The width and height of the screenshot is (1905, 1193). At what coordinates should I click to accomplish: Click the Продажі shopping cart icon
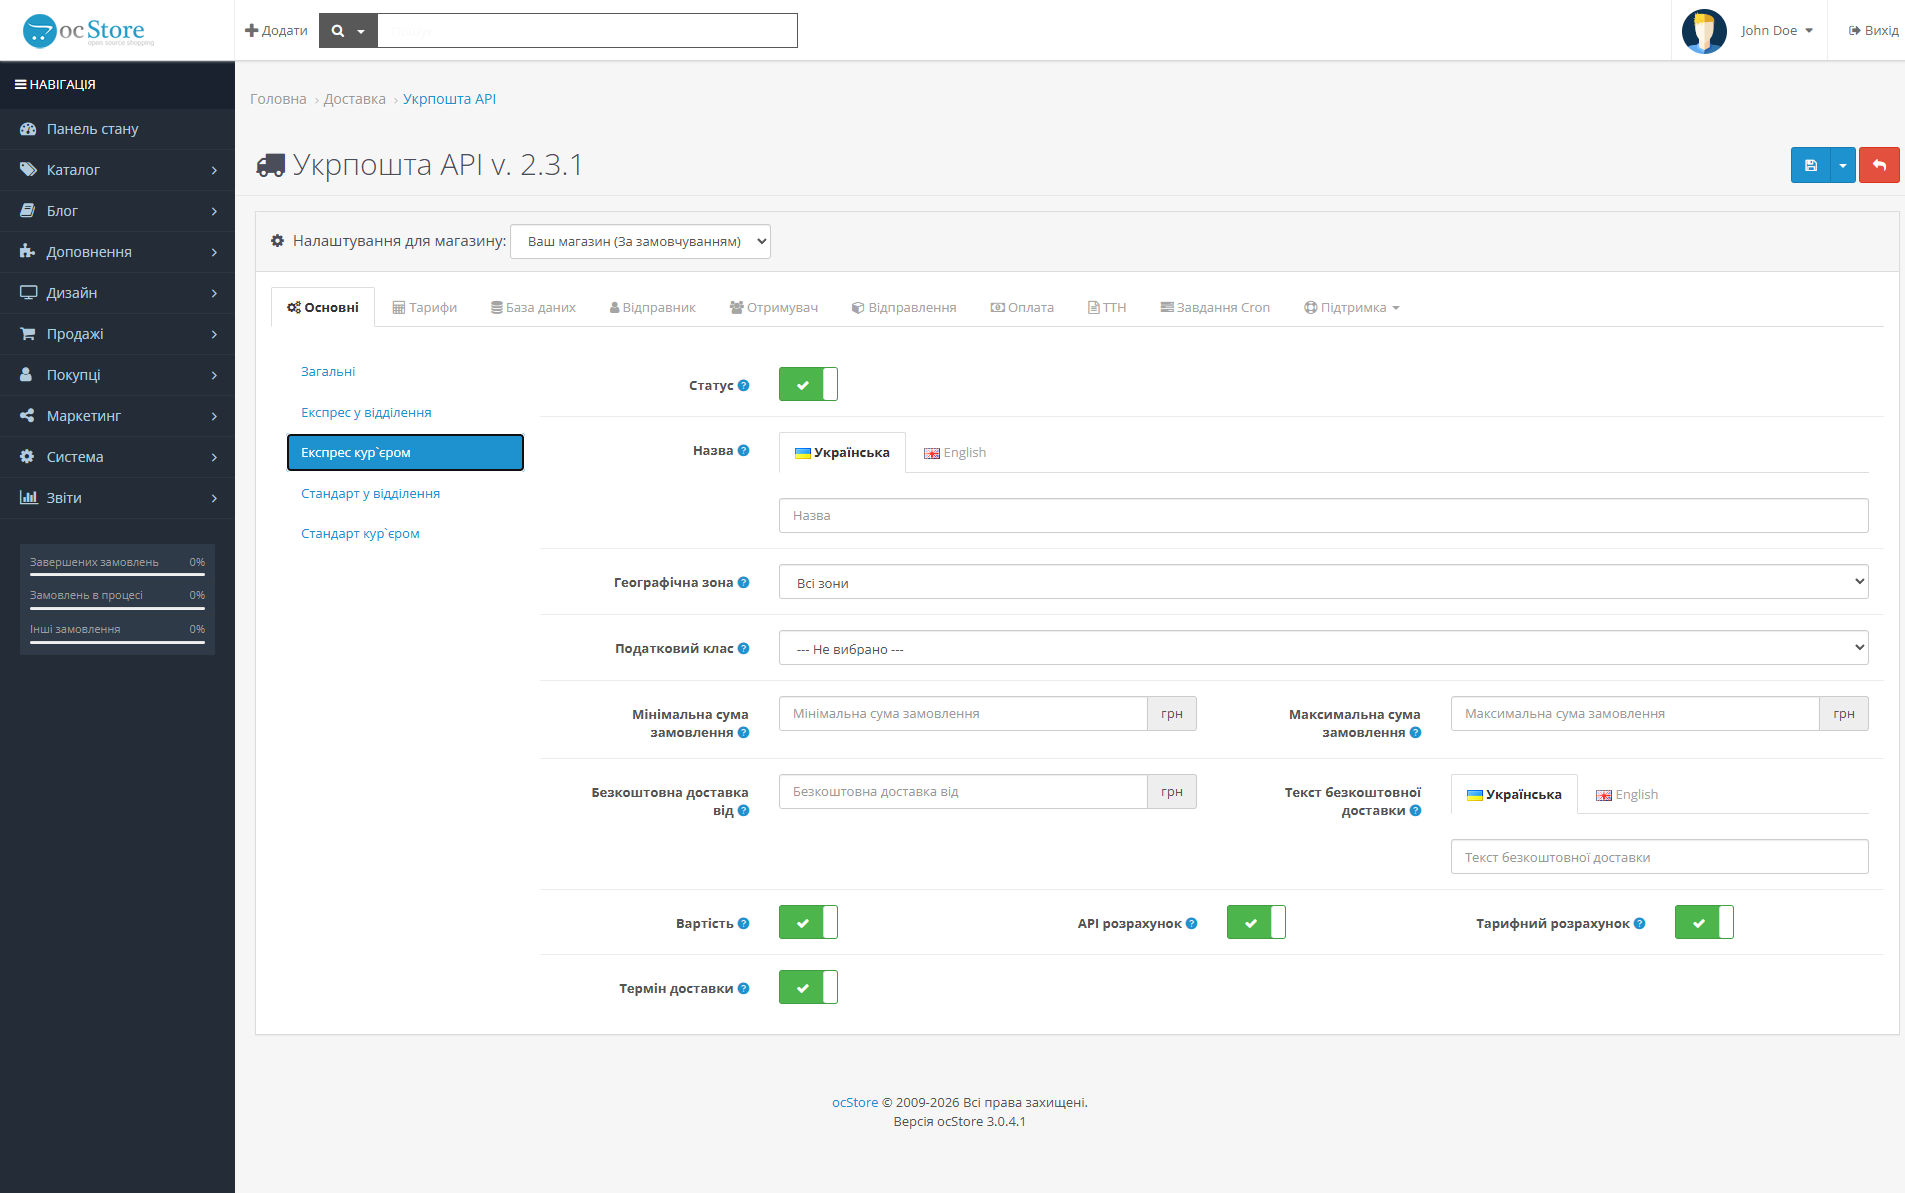pyautogui.click(x=28, y=334)
